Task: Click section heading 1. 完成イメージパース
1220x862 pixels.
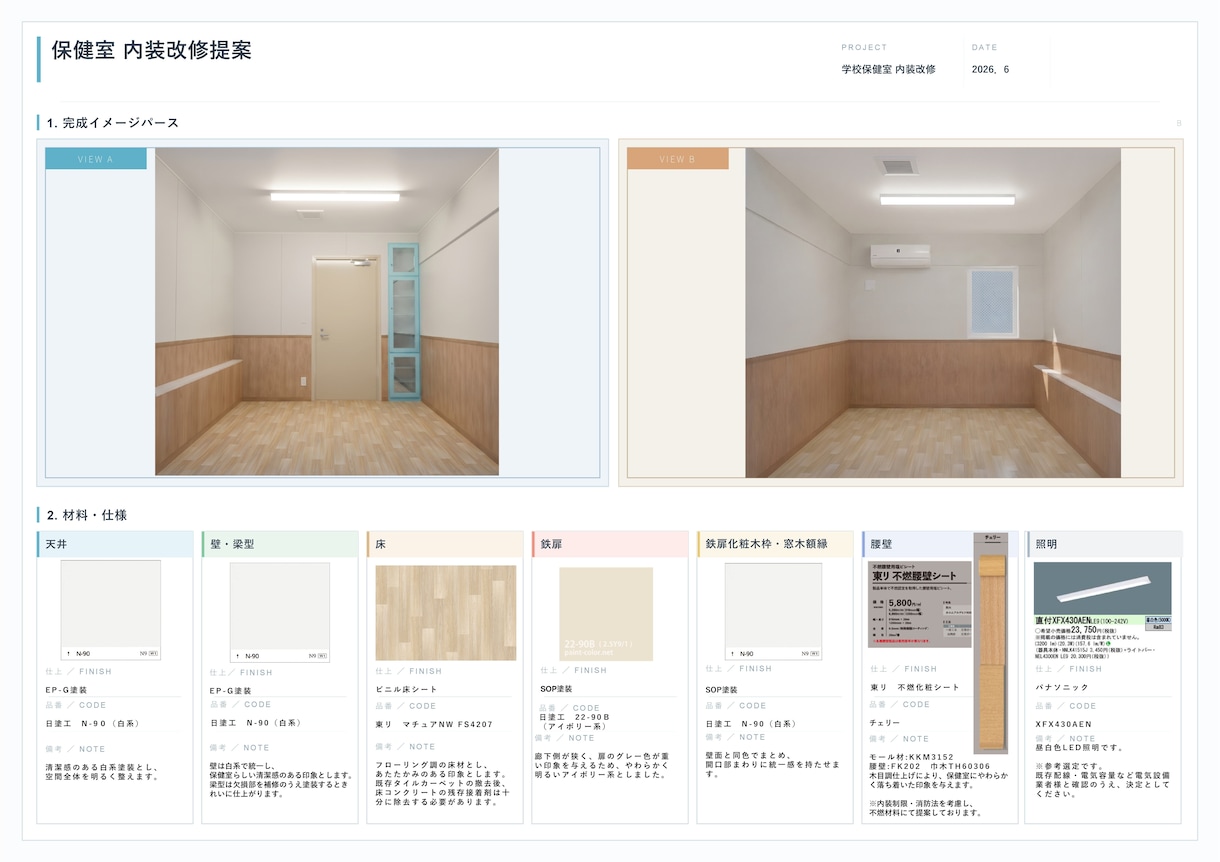Action: (x=113, y=123)
